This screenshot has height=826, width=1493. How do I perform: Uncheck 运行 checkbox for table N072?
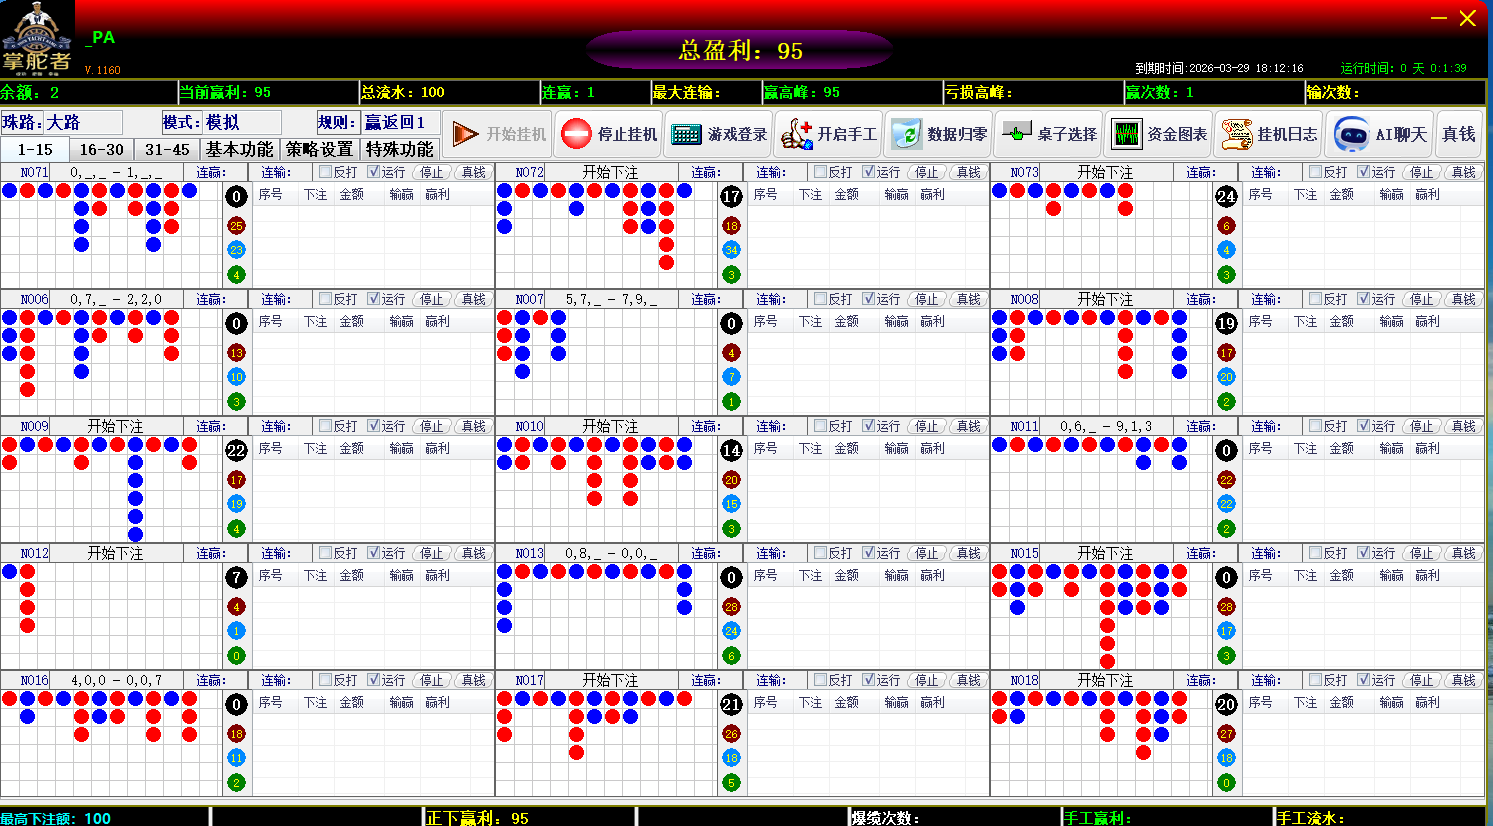click(868, 172)
